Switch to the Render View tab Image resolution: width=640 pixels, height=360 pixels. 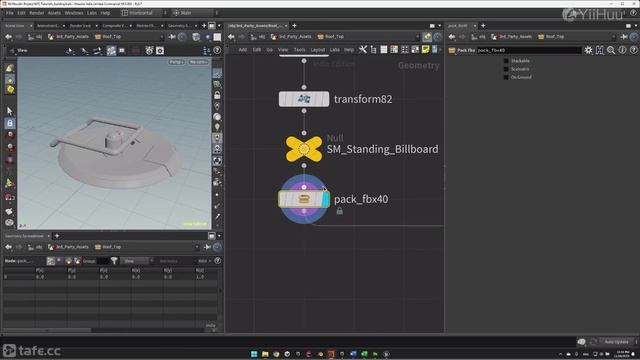pyautogui.click(x=80, y=26)
